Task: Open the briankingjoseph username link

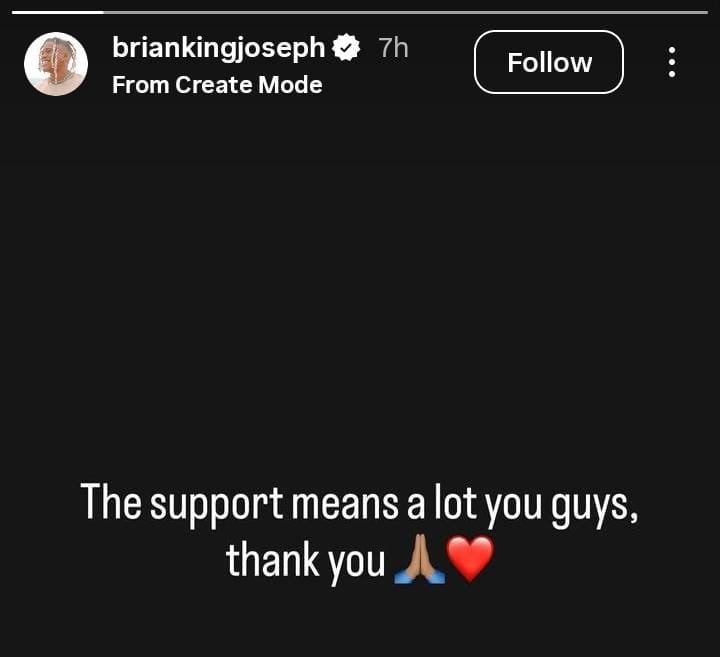Action: click(x=219, y=49)
